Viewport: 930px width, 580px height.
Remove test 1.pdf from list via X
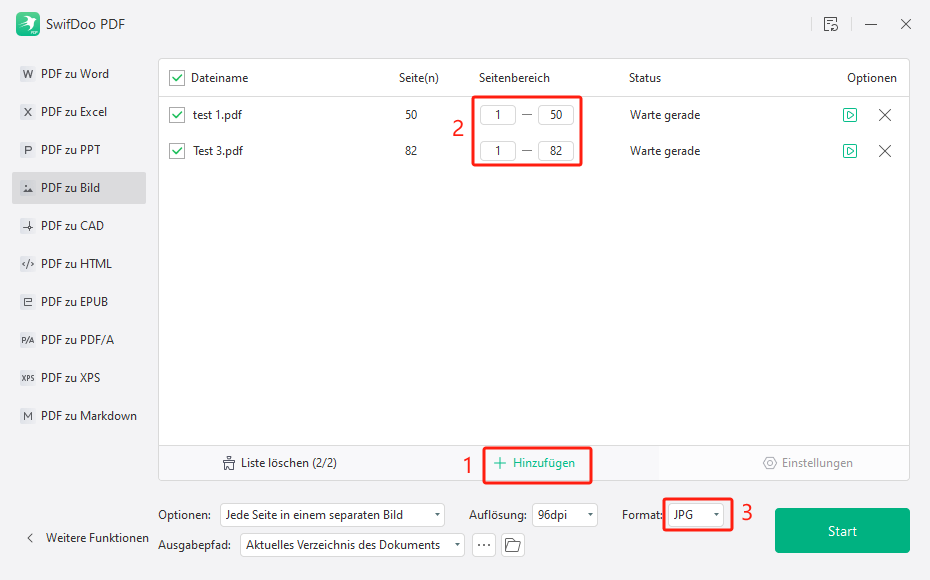[885, 115]
